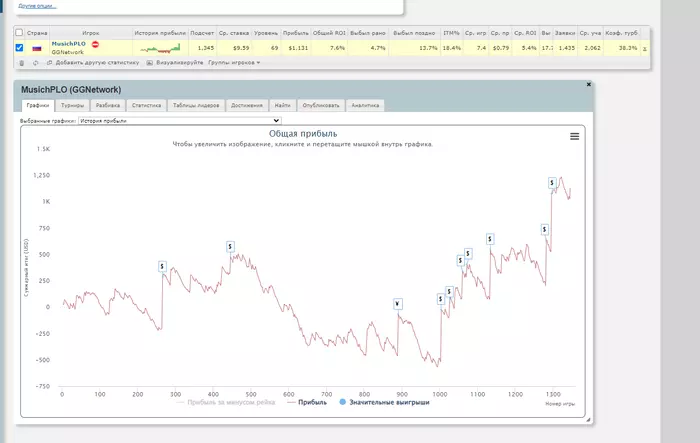The height and width of the screenshot is (443, 700).
Task: Close the MusichPLO (GGNetwork) panel
Action: coord(588,84)
